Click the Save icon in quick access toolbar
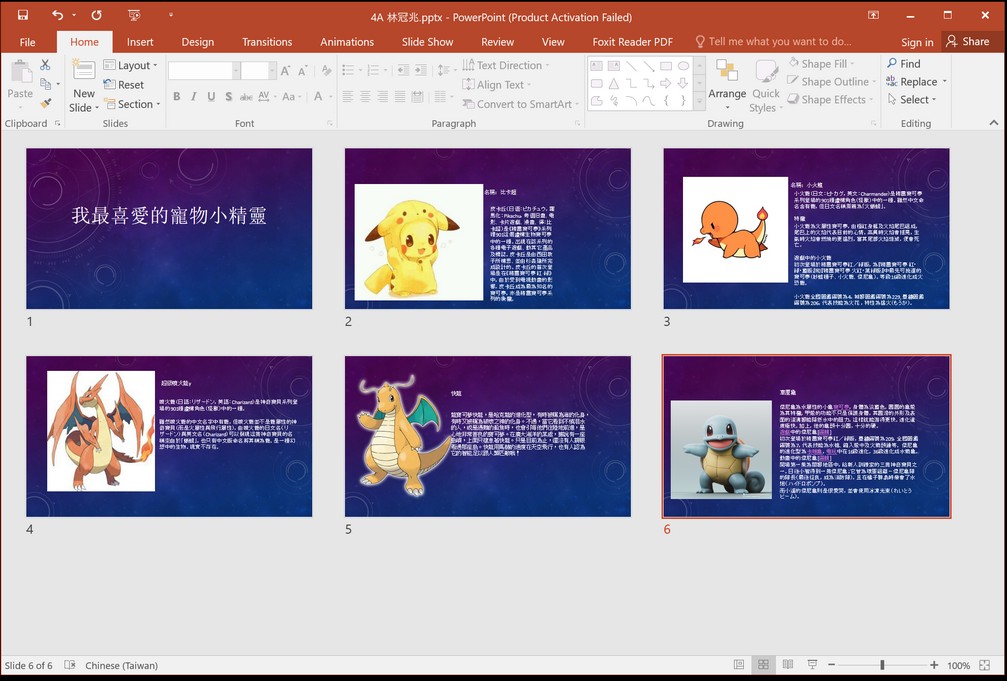This screenshot has width=1007, height=681. pos(23,15)
